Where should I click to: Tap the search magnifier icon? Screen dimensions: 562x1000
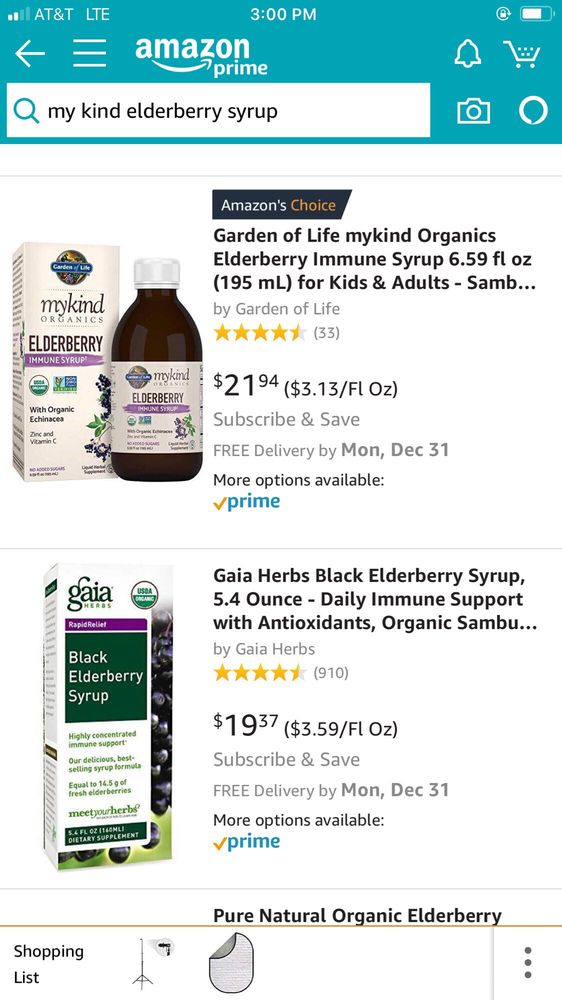pyautogui.click(x=27, y=111)
